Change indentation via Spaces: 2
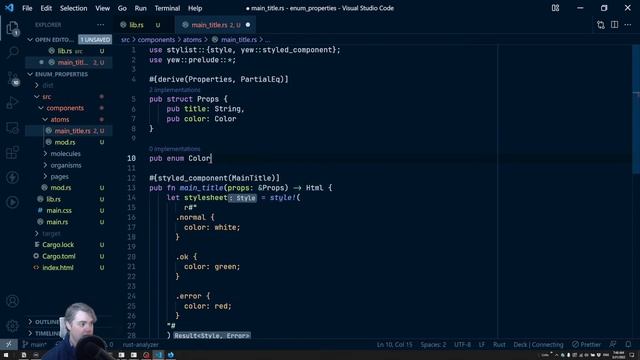This screenshot has height=360, width=640. 433,344
